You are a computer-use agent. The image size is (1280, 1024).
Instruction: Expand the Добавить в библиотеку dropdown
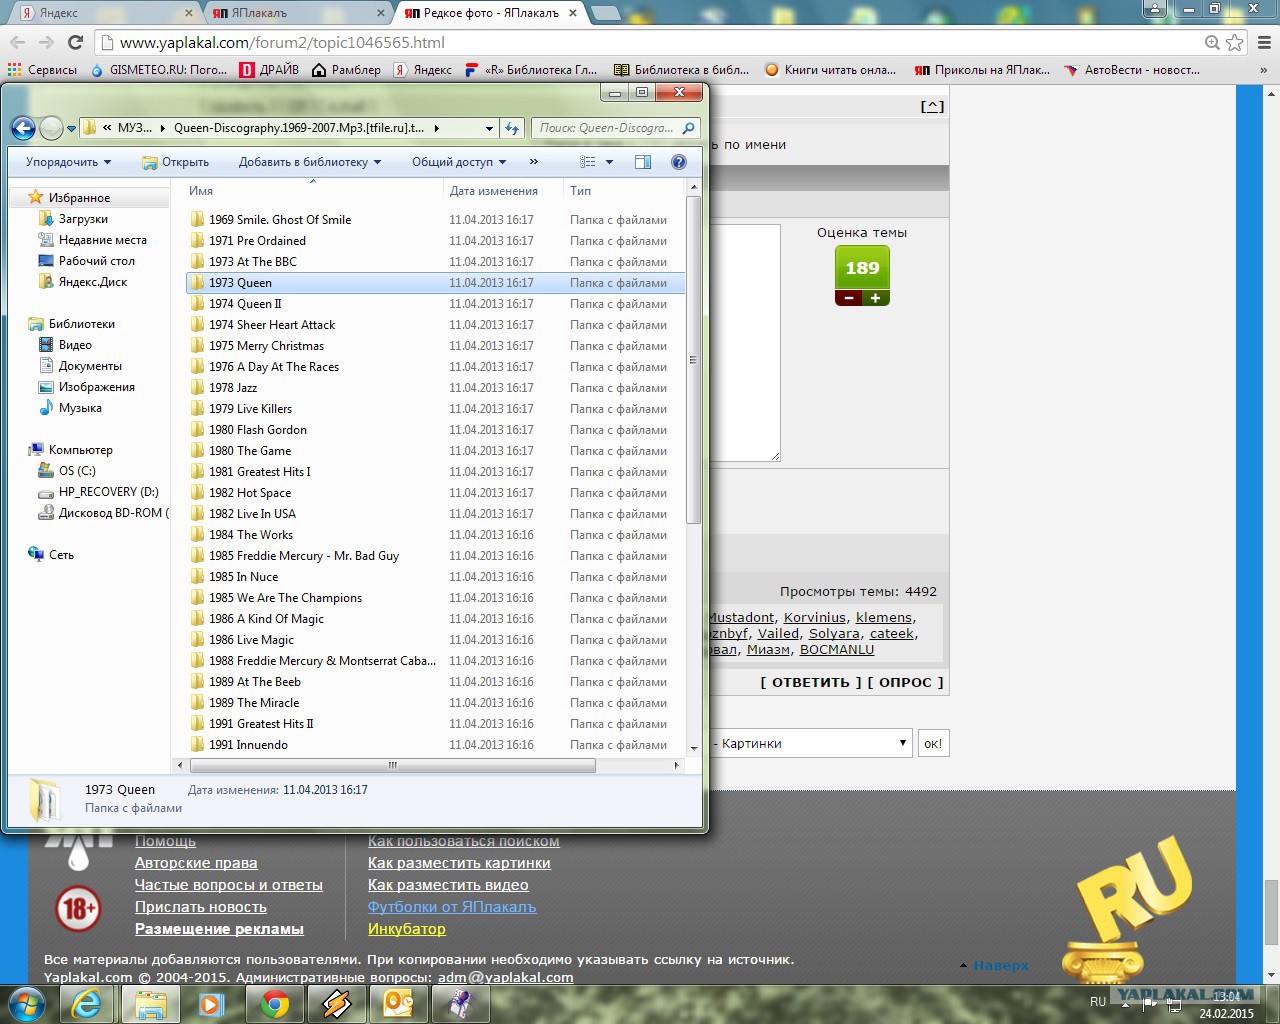tap(310, 162)
